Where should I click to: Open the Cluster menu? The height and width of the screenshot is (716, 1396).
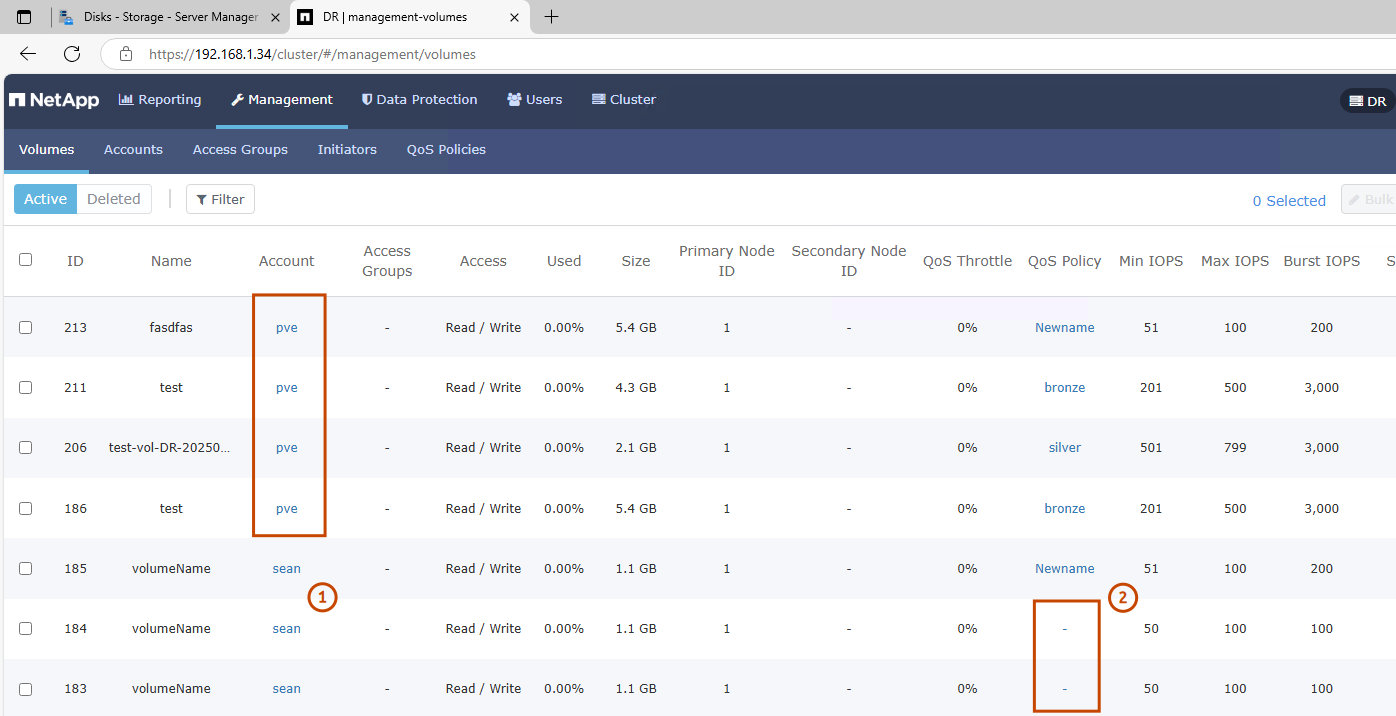click(624, 100)
